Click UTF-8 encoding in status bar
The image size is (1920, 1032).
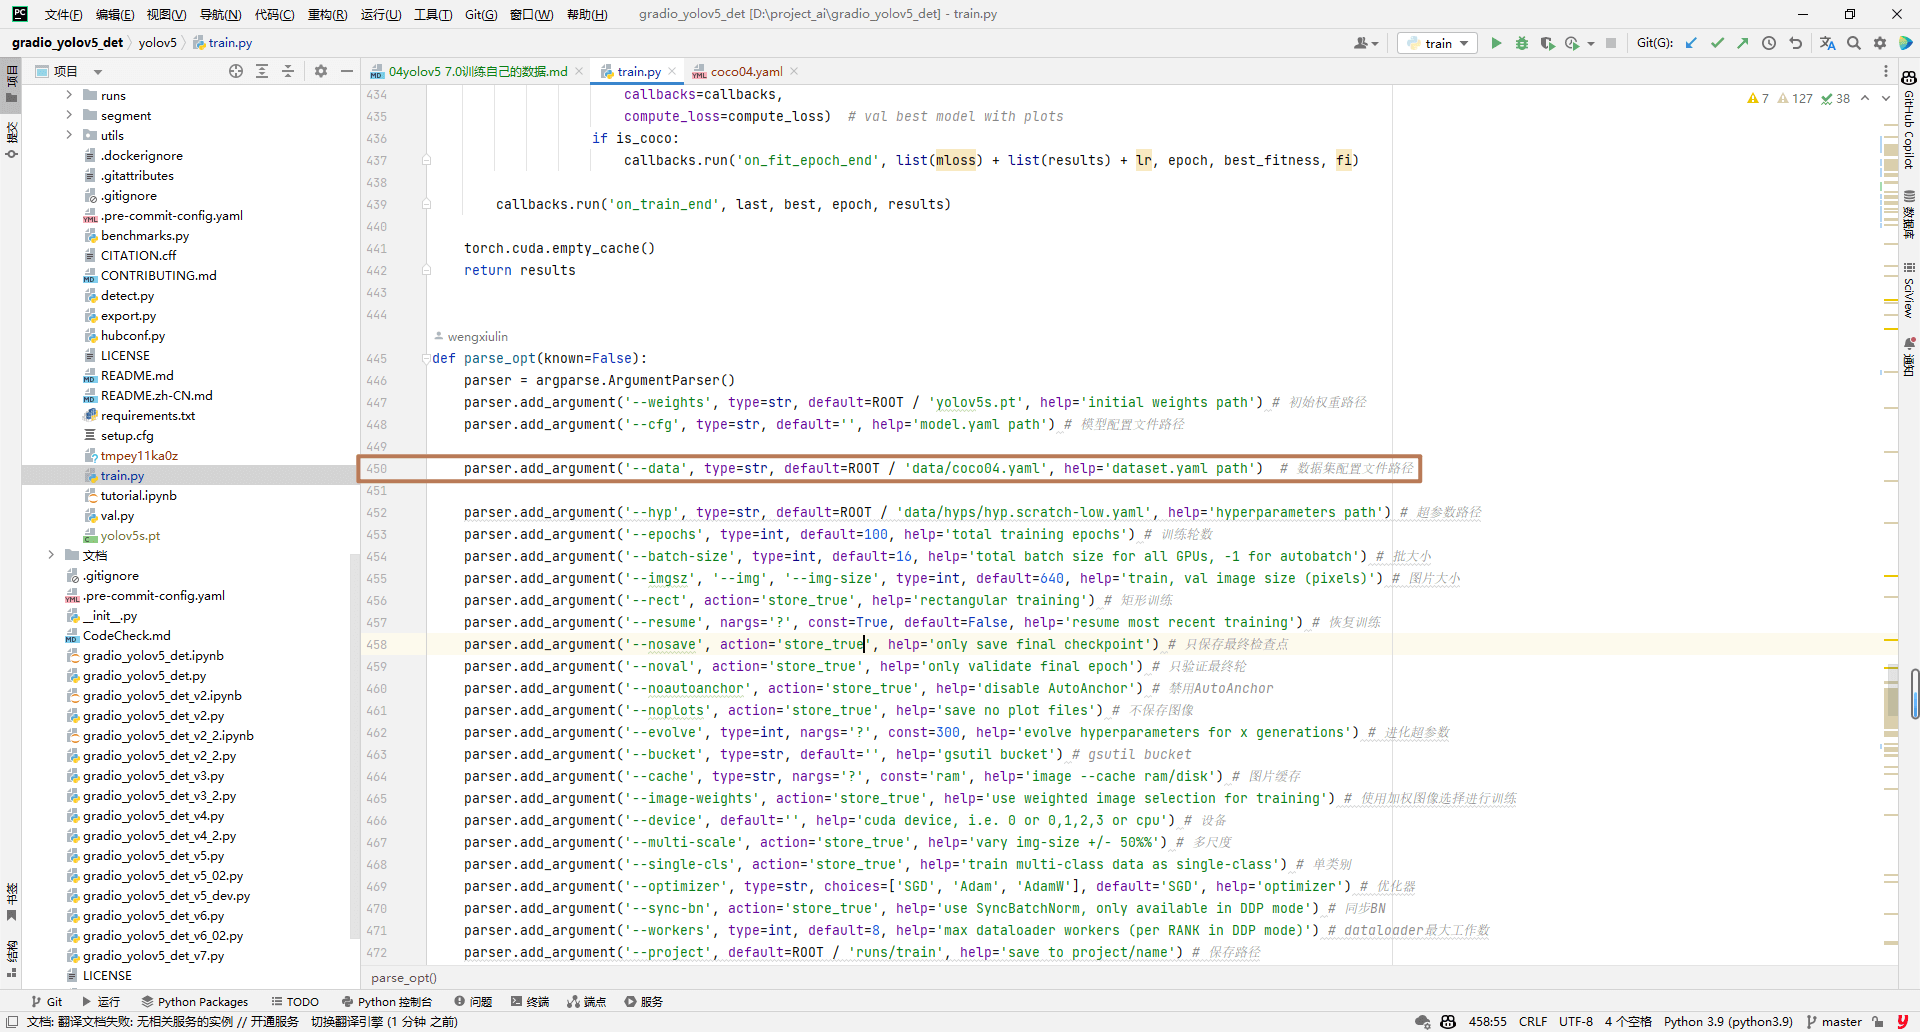(1576, 1021)
